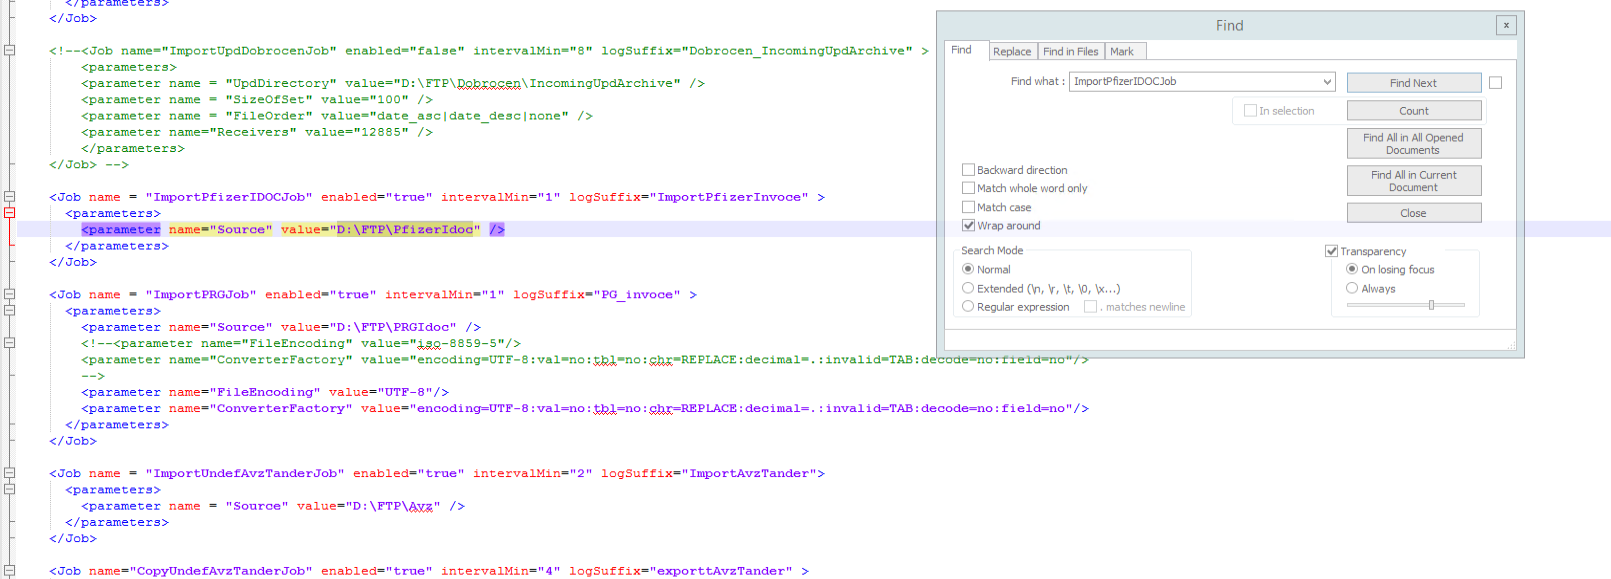Select Regular expression search mode
Image resolution: width=1611 pixels, height=579 pixels.
coord(968,306)
